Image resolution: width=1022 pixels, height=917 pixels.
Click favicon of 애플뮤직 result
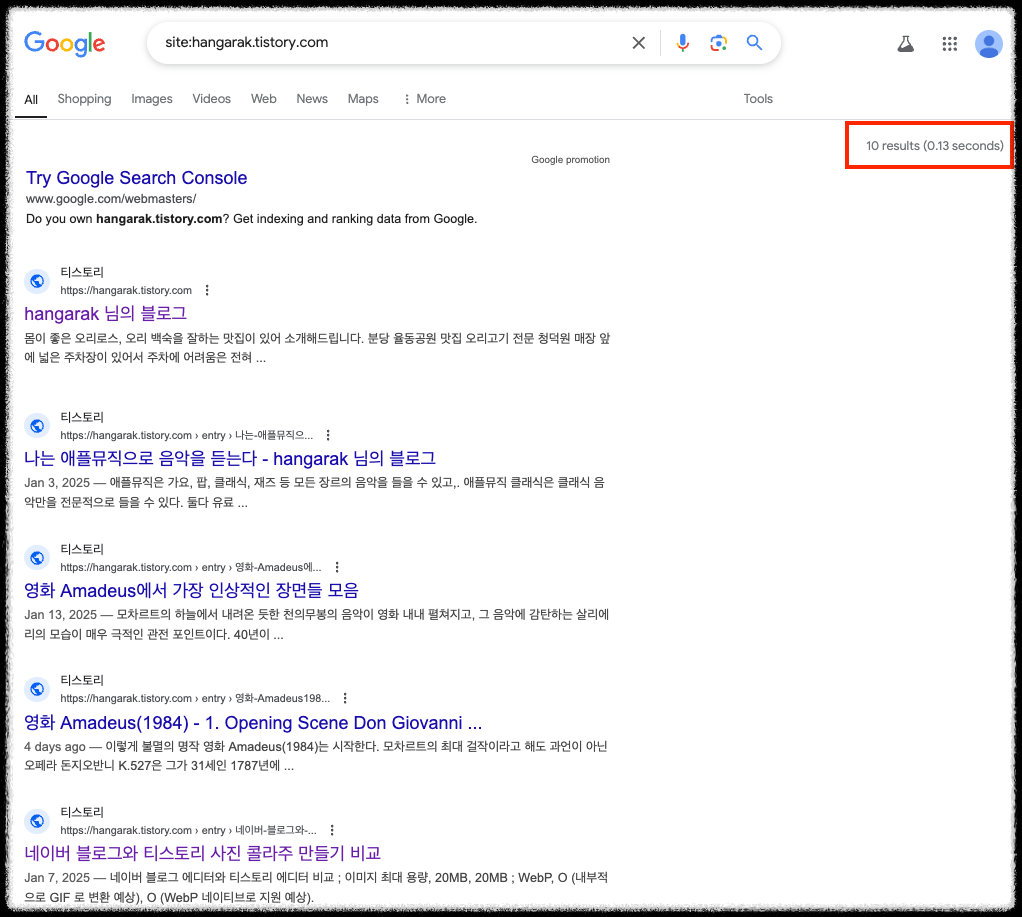(x=37, y=426)
